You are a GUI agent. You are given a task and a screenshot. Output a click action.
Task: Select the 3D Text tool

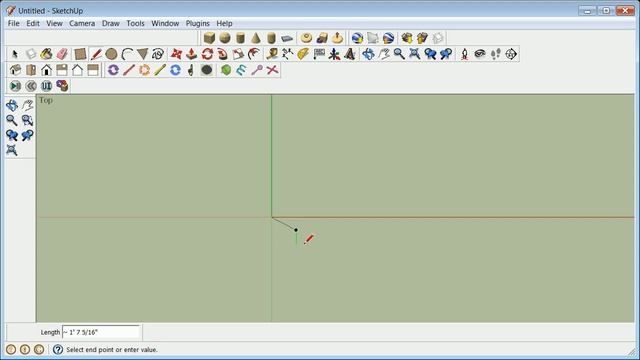(x=350, y=54)
